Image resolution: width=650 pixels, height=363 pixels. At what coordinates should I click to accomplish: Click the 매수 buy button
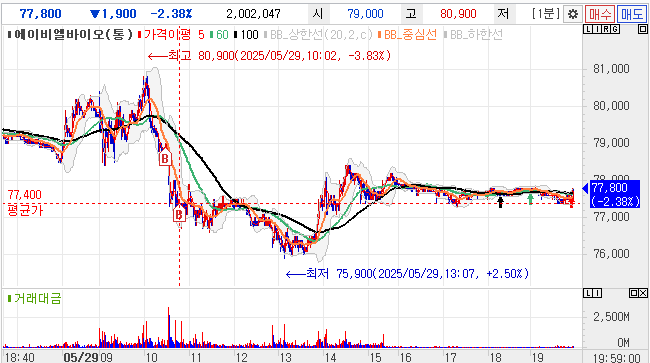600,15
